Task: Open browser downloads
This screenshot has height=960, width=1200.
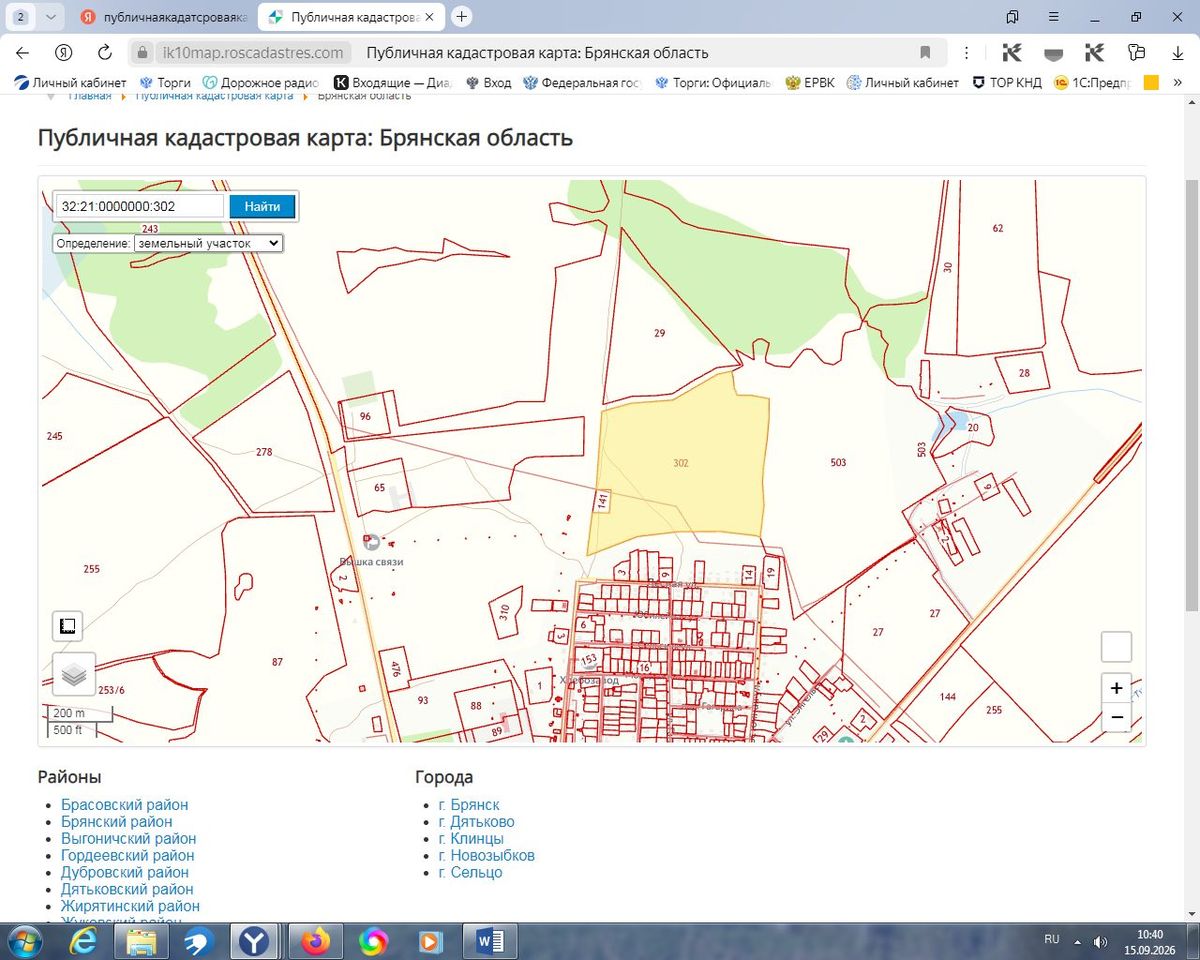Action: (x=1178, y=53)
